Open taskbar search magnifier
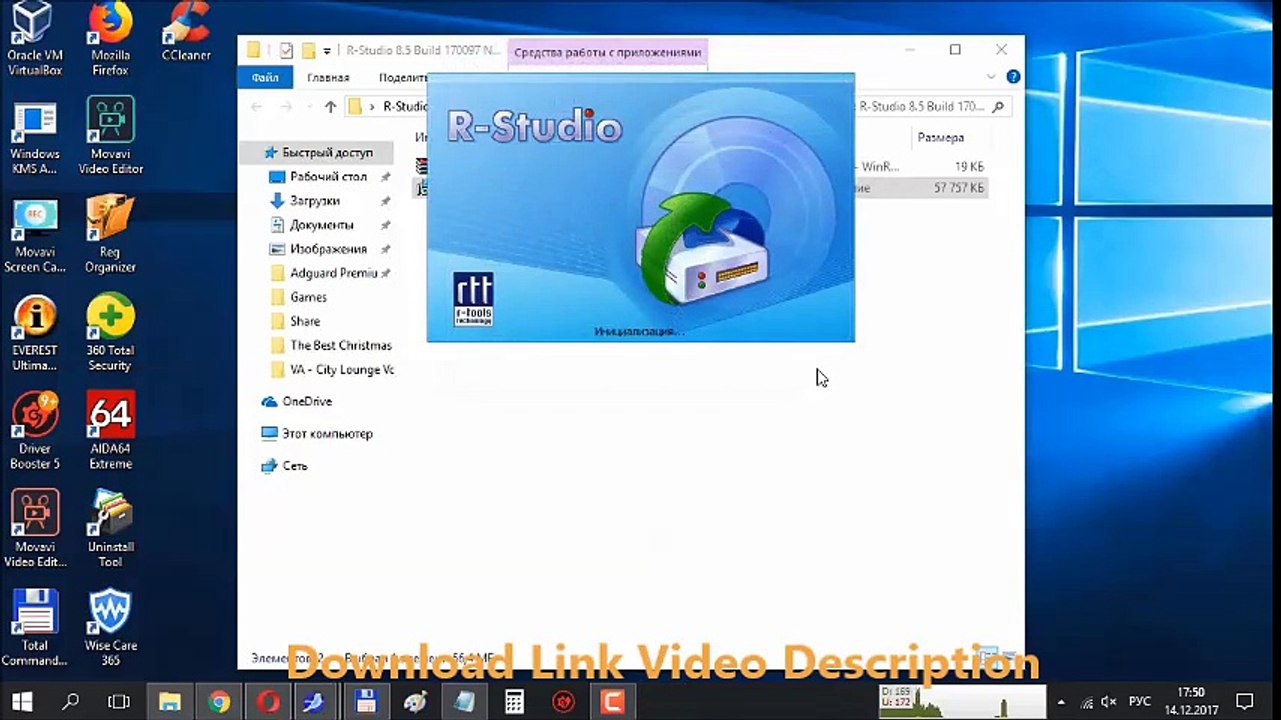Image resolution: width=1281 pixels, height=720 pixels. (x=71, y=702)
